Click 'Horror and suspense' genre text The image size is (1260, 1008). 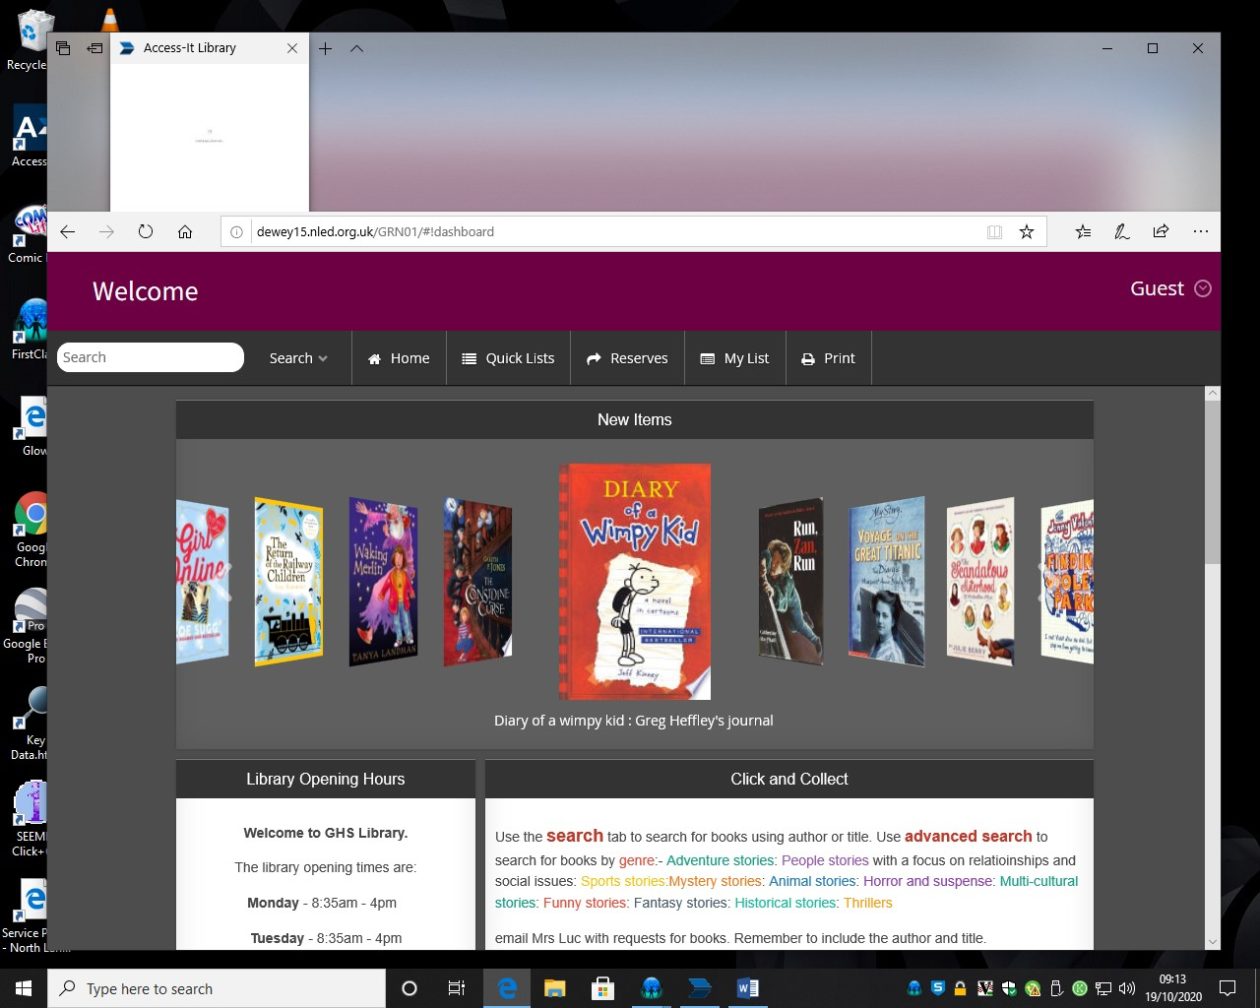(928, 881)
